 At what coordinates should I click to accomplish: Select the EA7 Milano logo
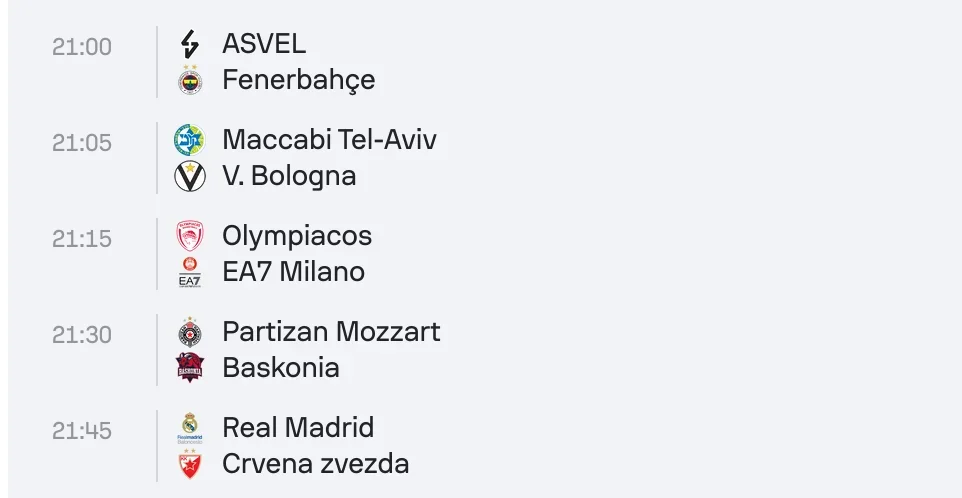pos(189,272)
